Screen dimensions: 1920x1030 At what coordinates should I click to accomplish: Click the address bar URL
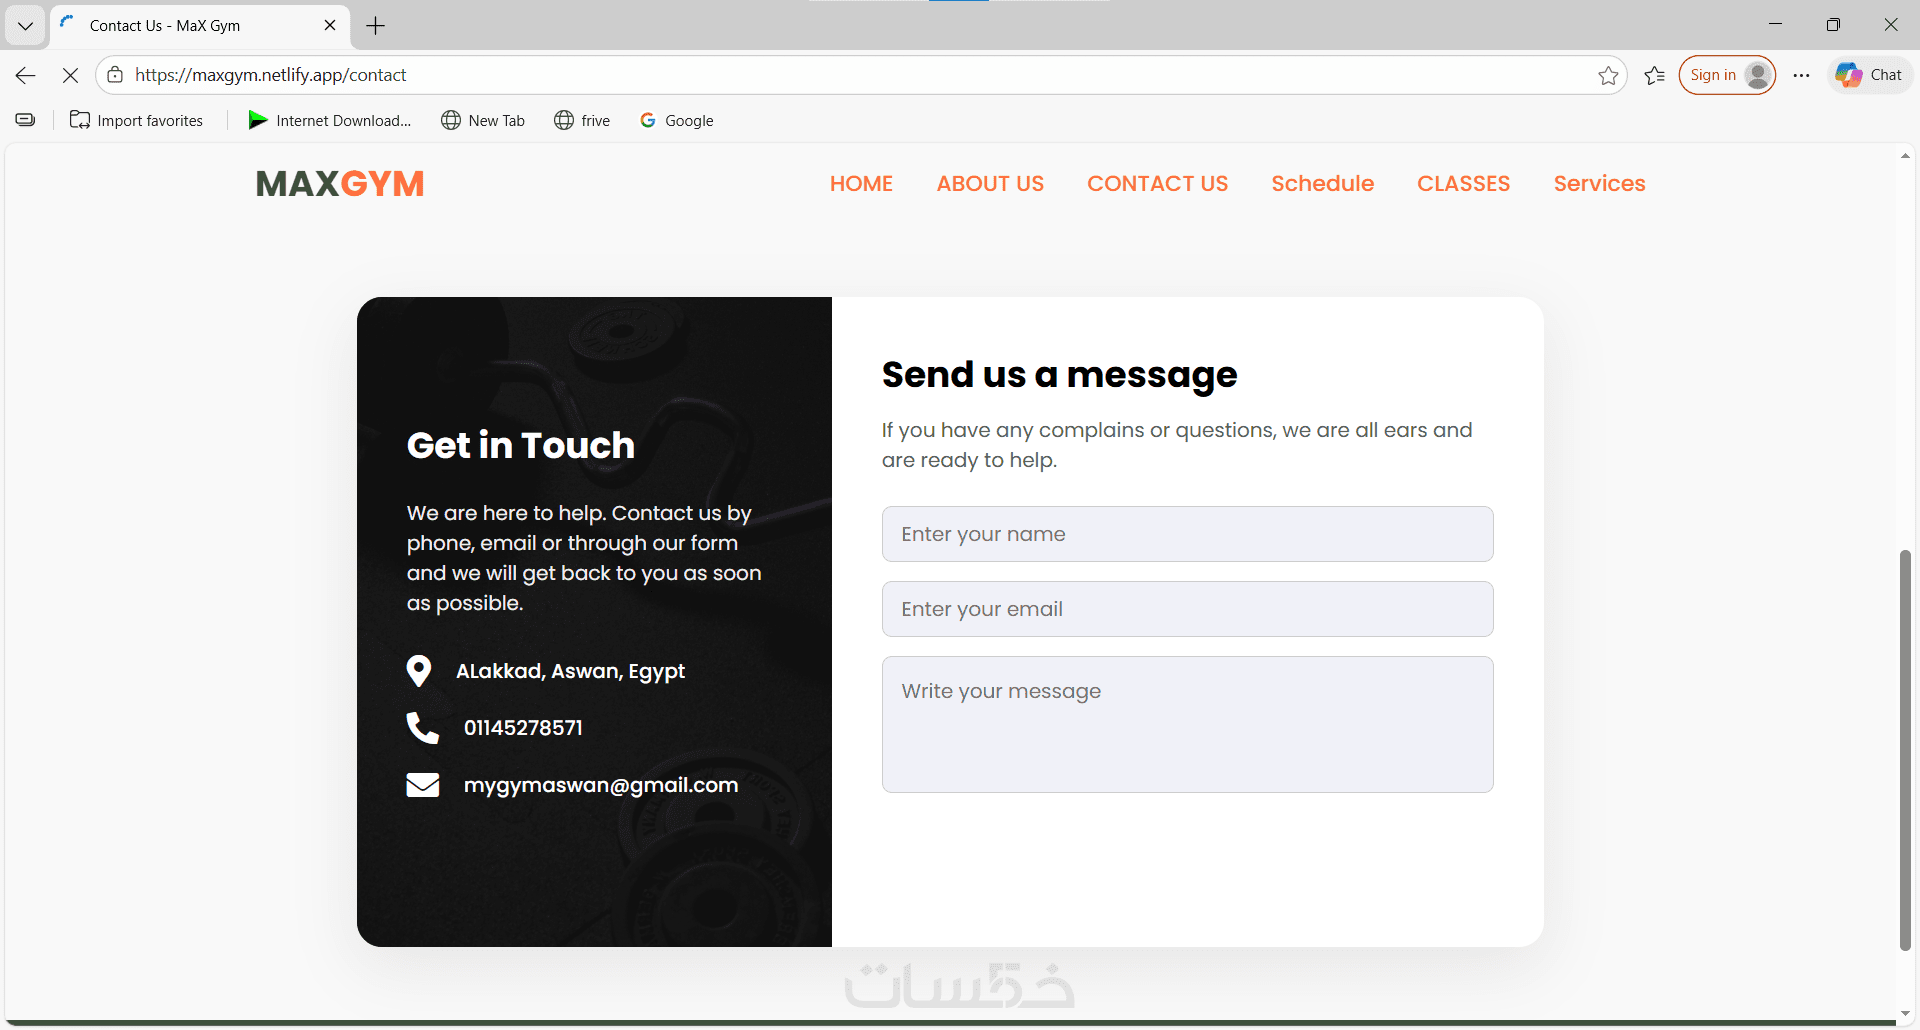click(x=270, y=75)
